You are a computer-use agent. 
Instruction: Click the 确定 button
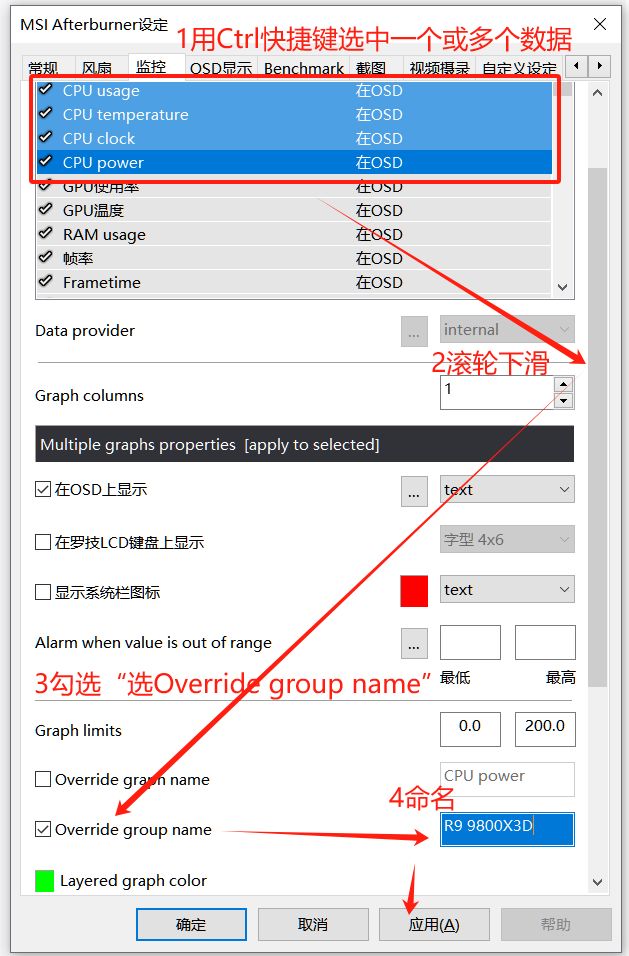point(191,924)
